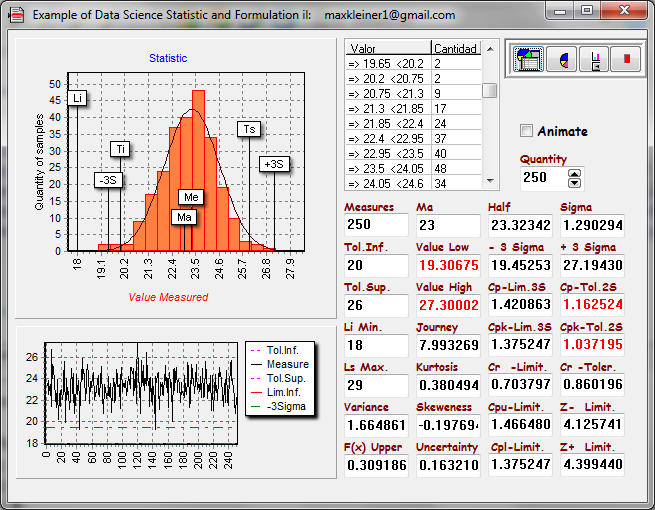Click the Tol.Sup. field showing 26
The width and height of the screenshot is (655, 510).
tap(376, 305)
